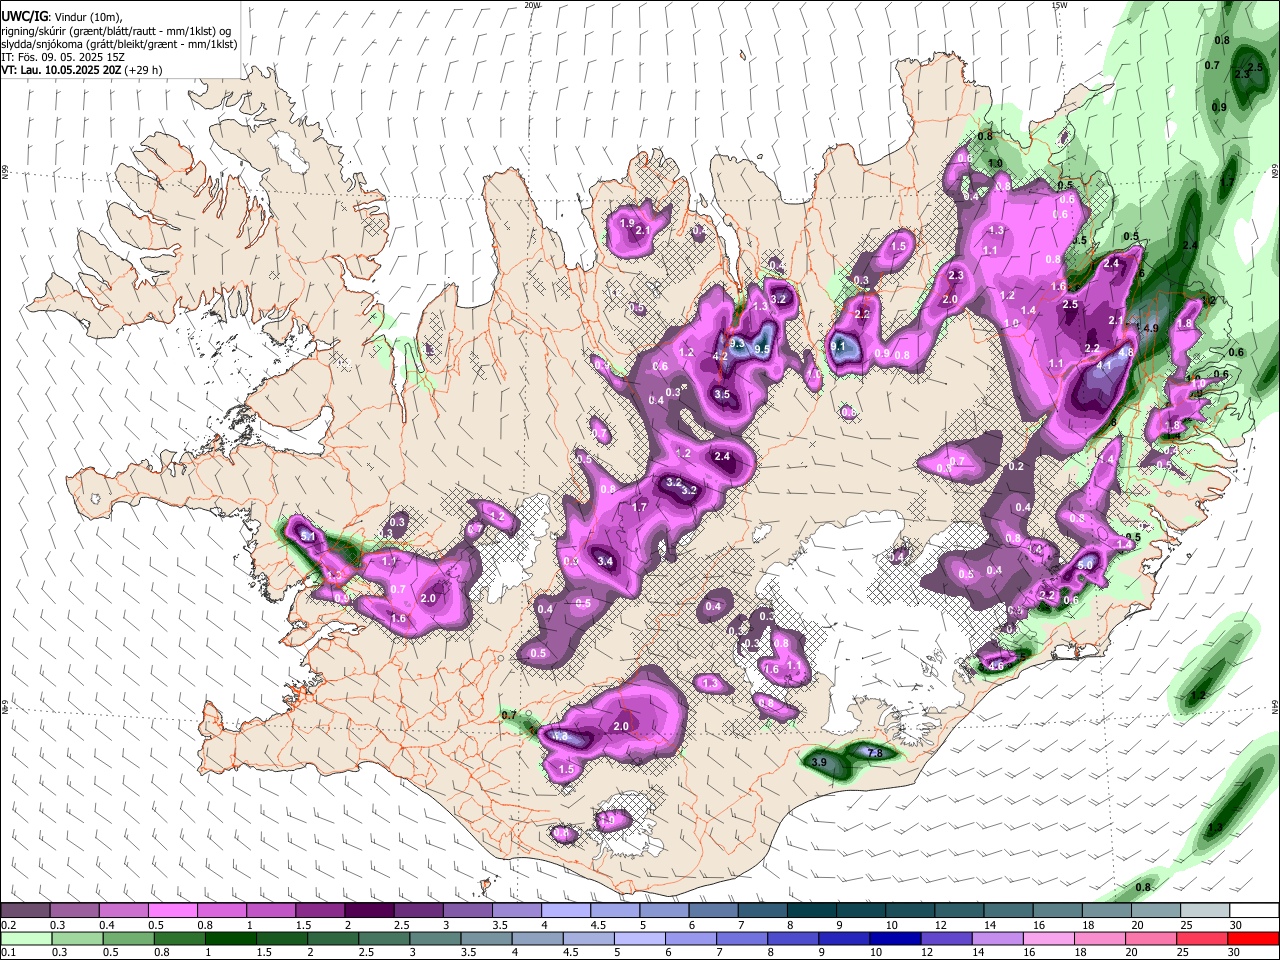Select the dark purple 2 snow legend swatch

click(x=368, y=911)
